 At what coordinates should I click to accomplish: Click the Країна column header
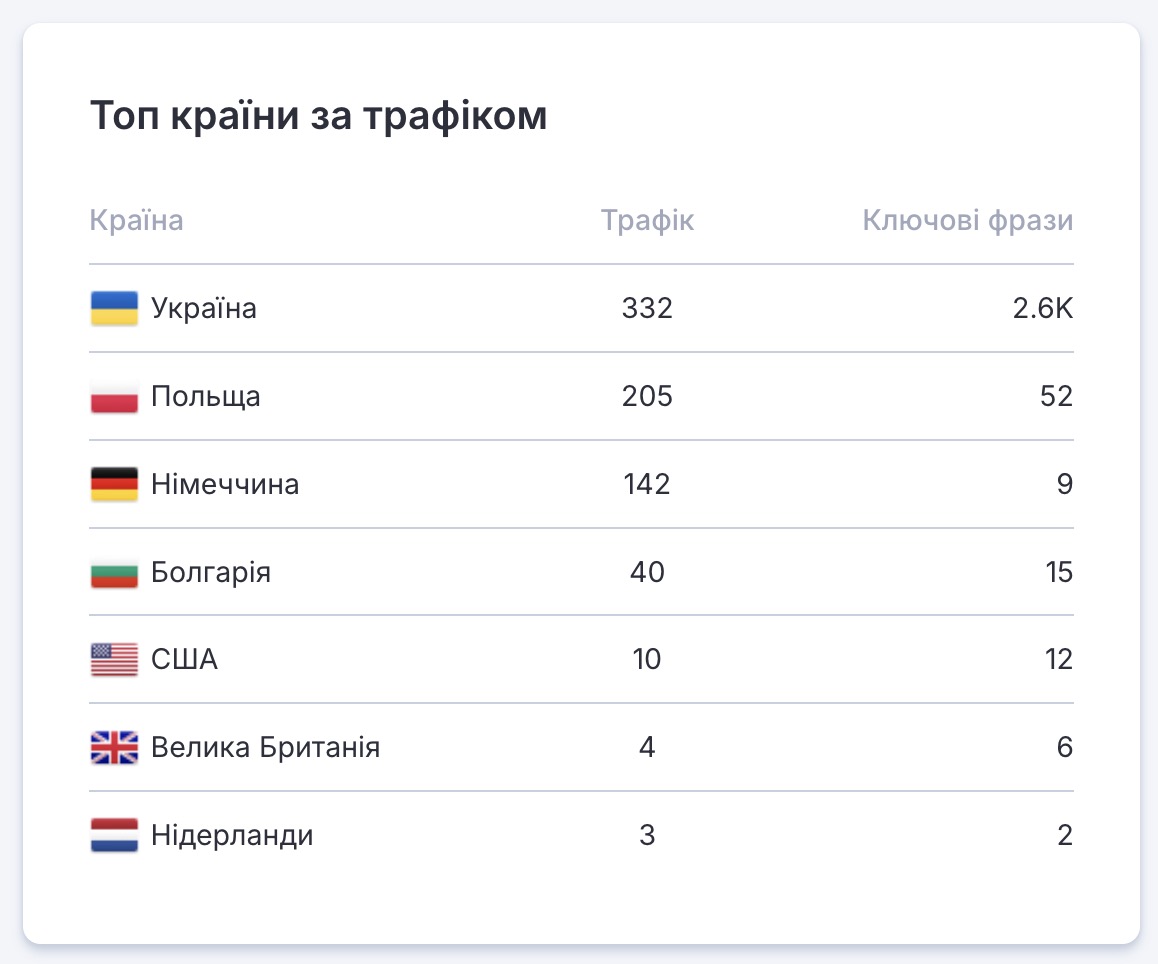click(137, 220)
